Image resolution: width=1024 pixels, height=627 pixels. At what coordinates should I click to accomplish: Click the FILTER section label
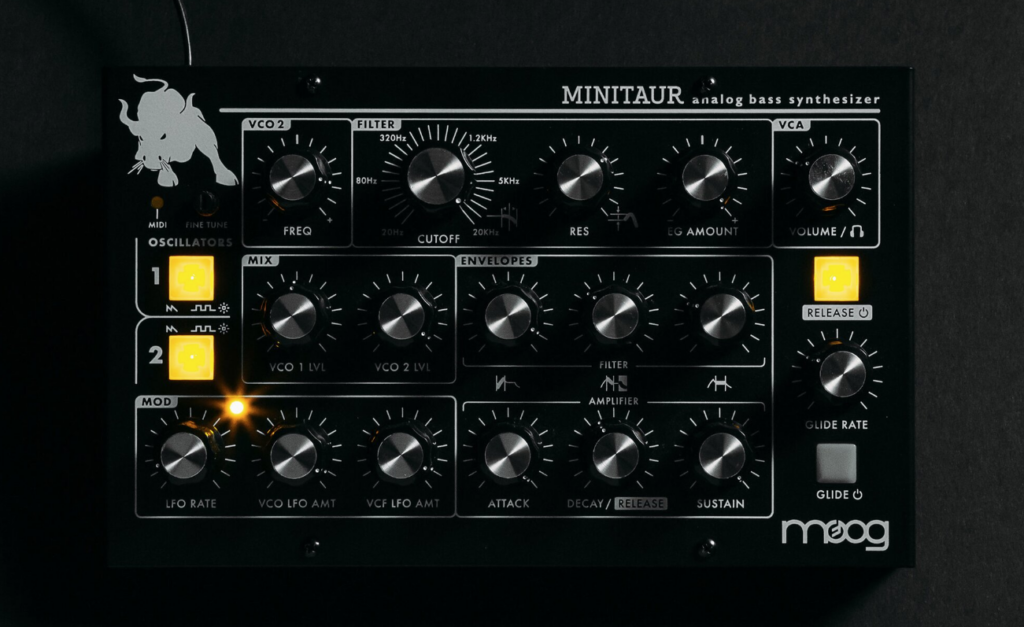[x=376, y=124]
